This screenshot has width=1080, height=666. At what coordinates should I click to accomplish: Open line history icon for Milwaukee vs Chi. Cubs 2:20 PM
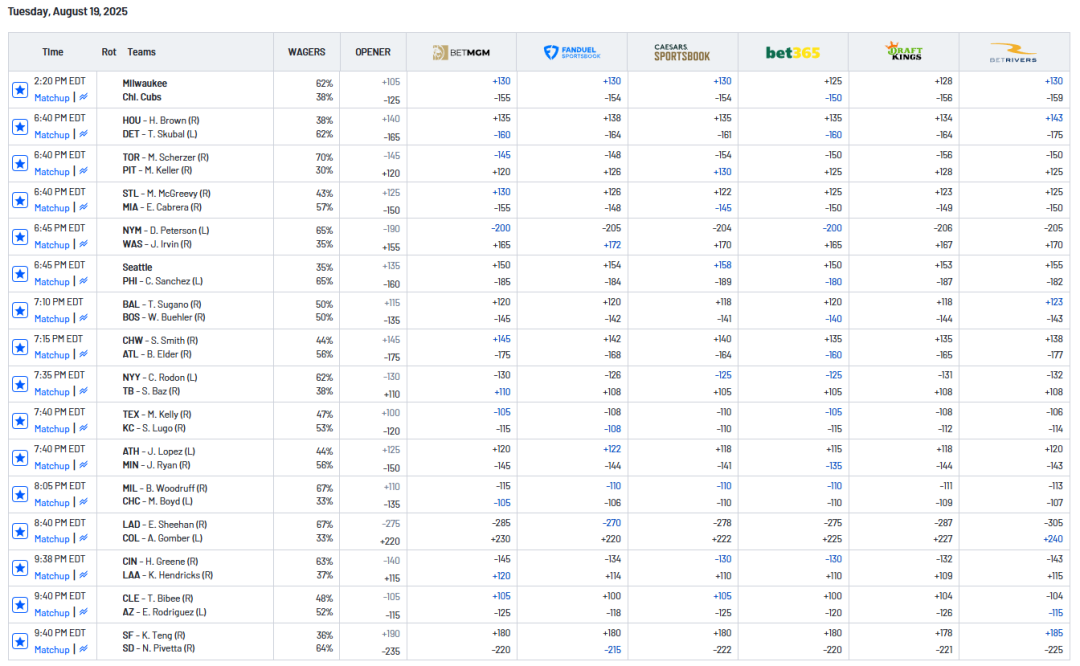point(83,97)
